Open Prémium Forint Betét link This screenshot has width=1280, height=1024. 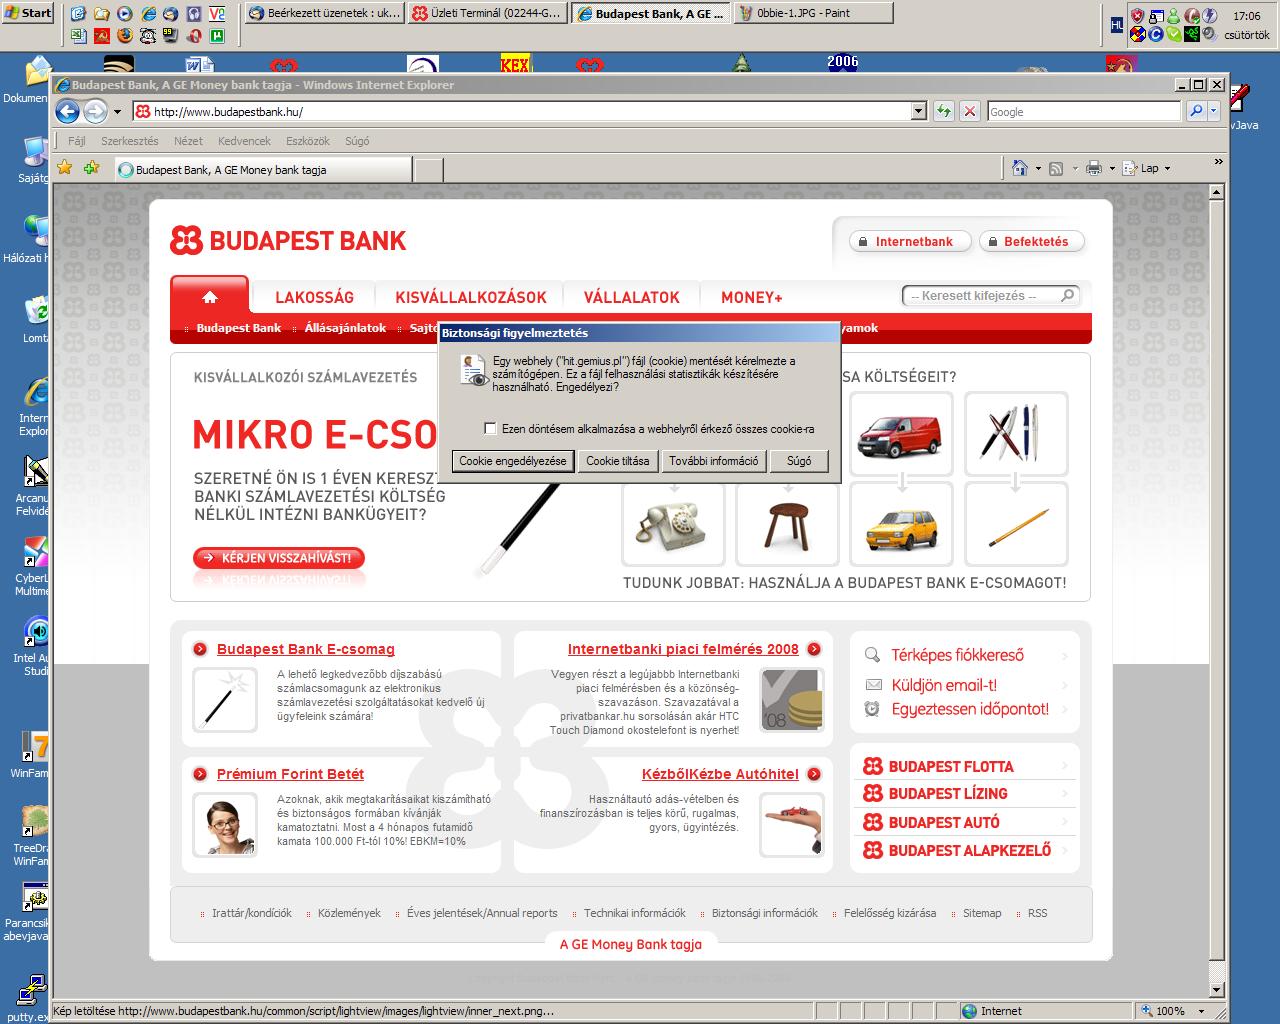(290, 774)
